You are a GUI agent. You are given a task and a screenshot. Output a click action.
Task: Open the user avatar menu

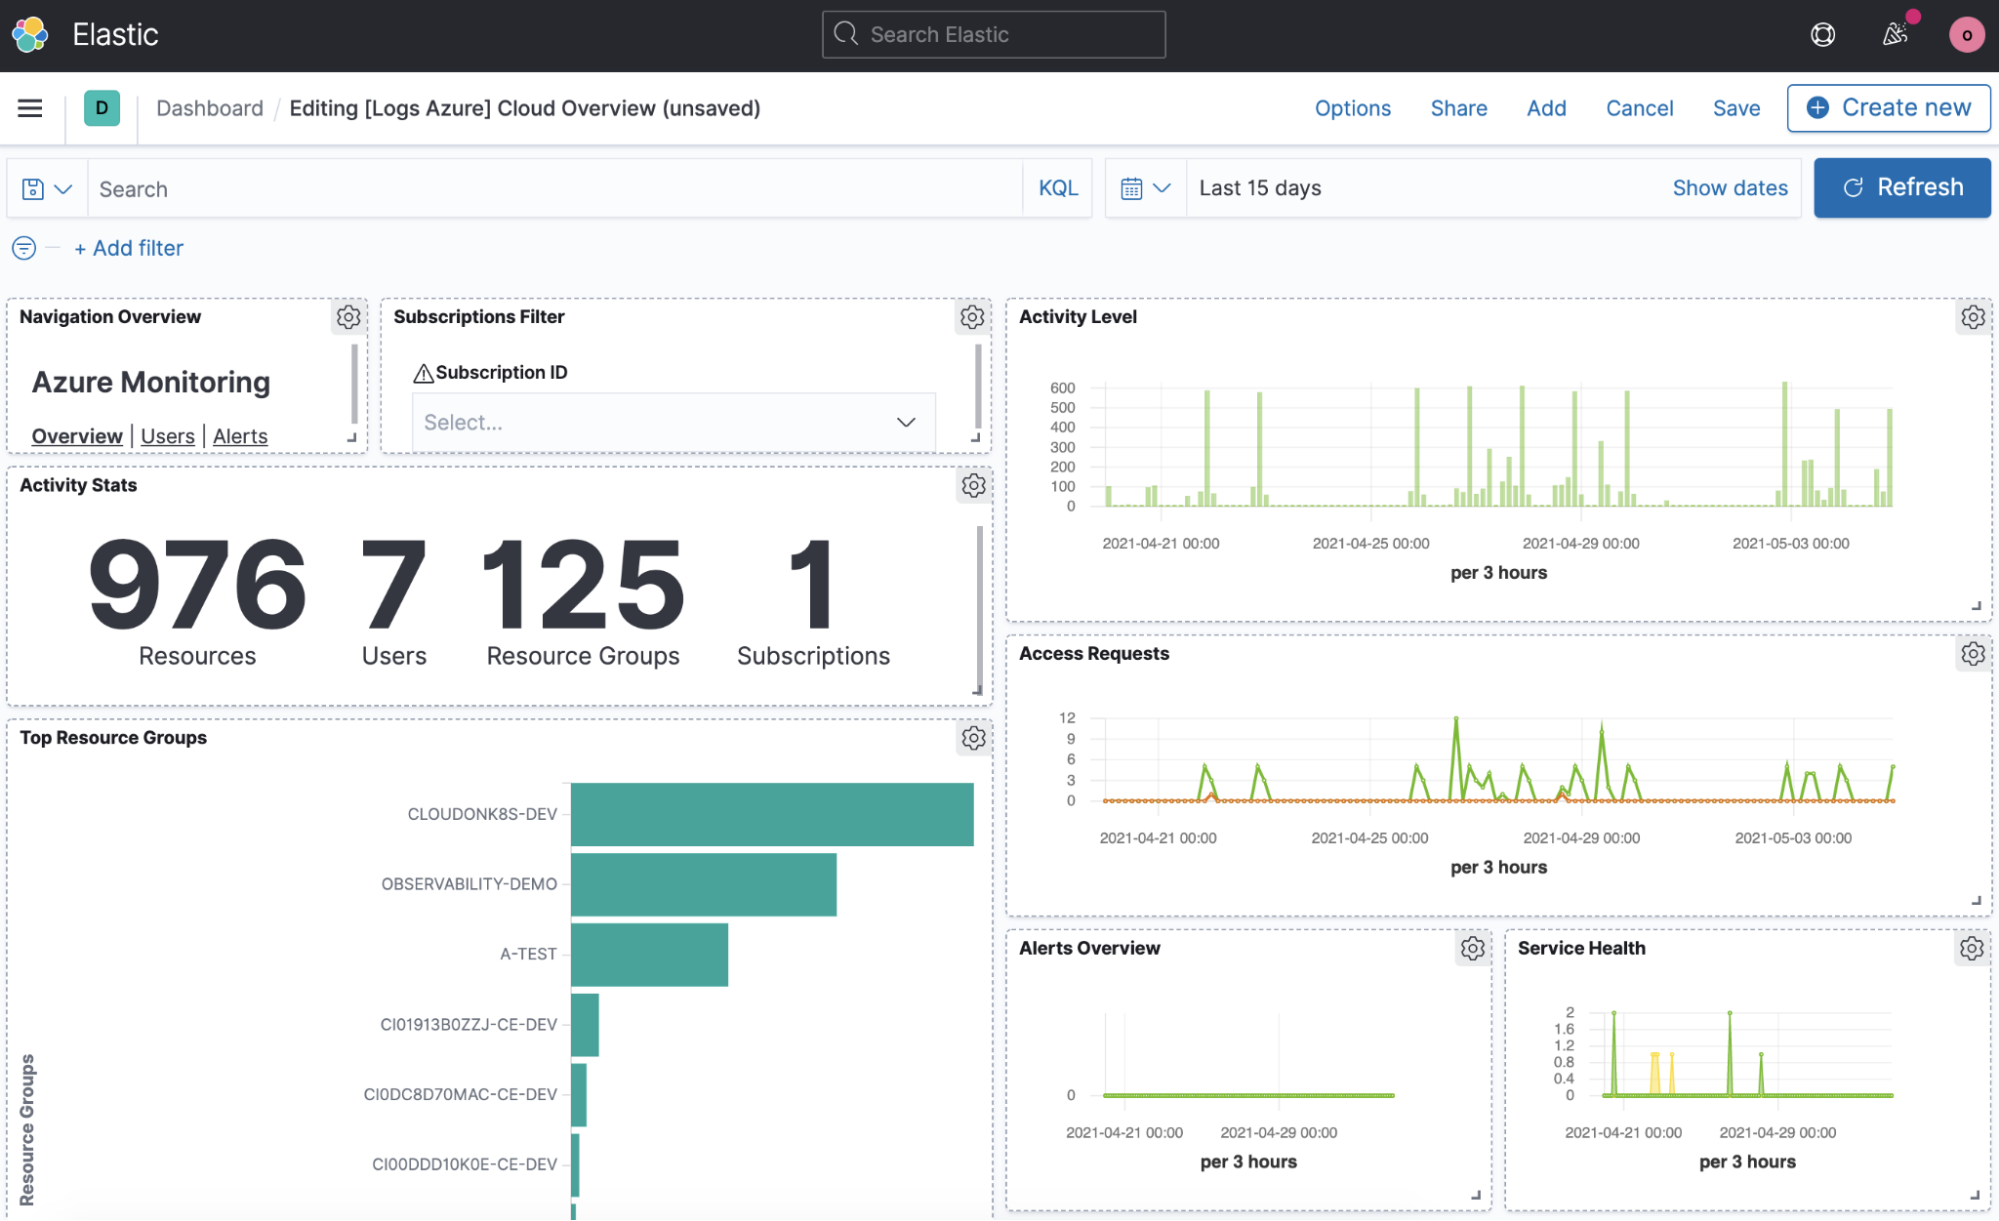tap(1966, 35)
